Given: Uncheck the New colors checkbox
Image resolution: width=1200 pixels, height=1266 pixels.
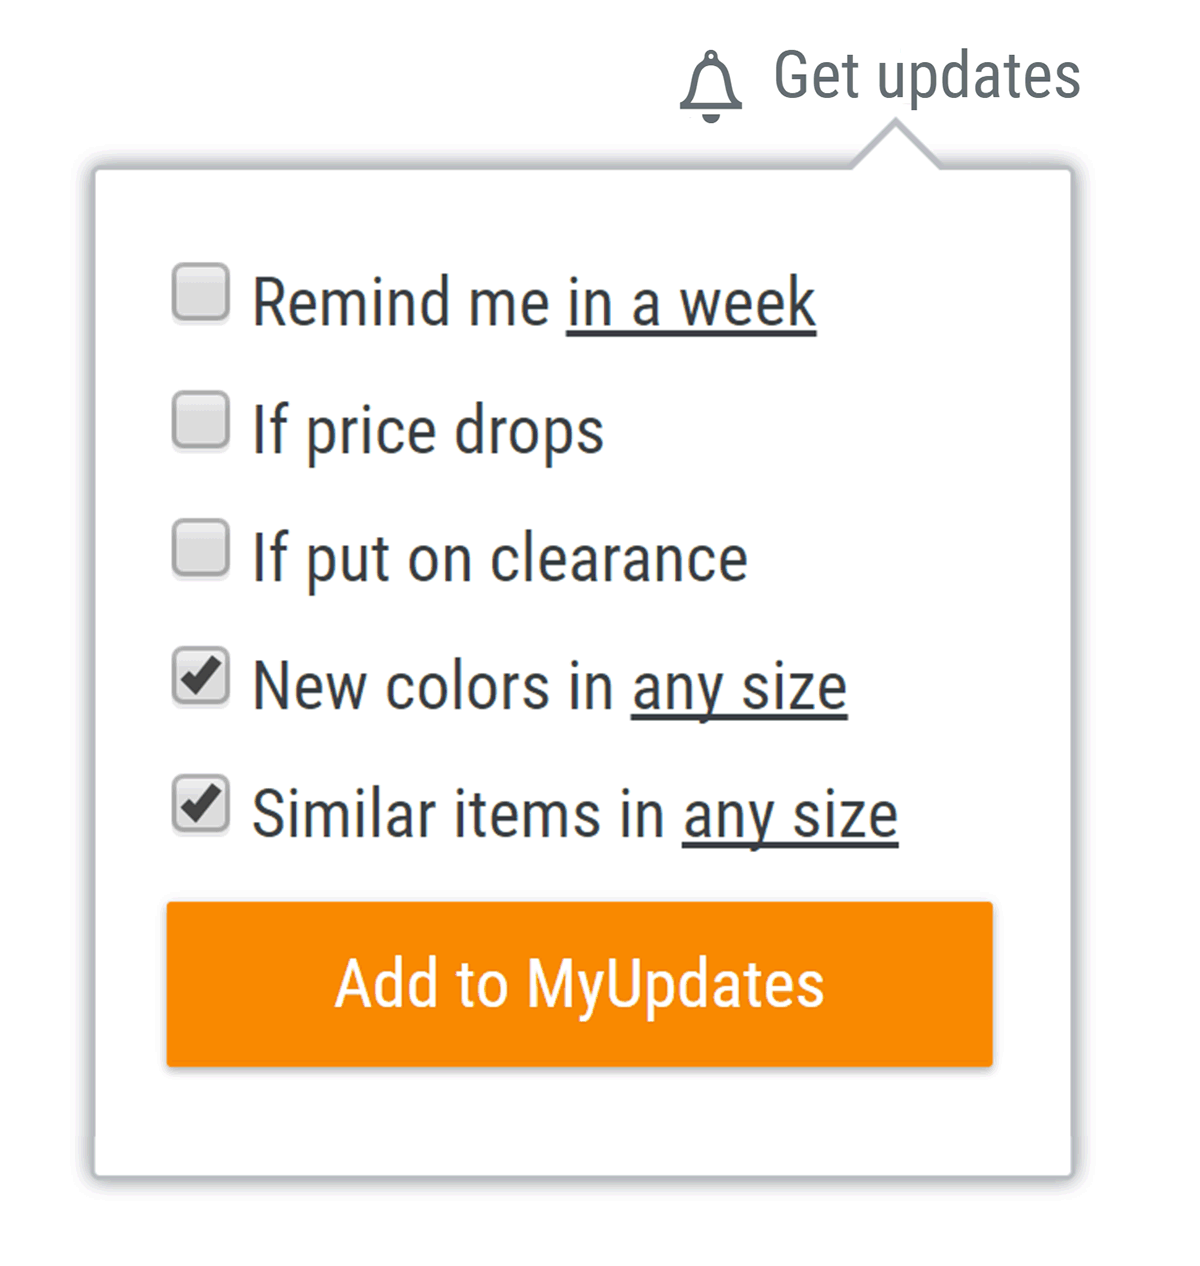Looking at the screenshot, I should 200,677.
